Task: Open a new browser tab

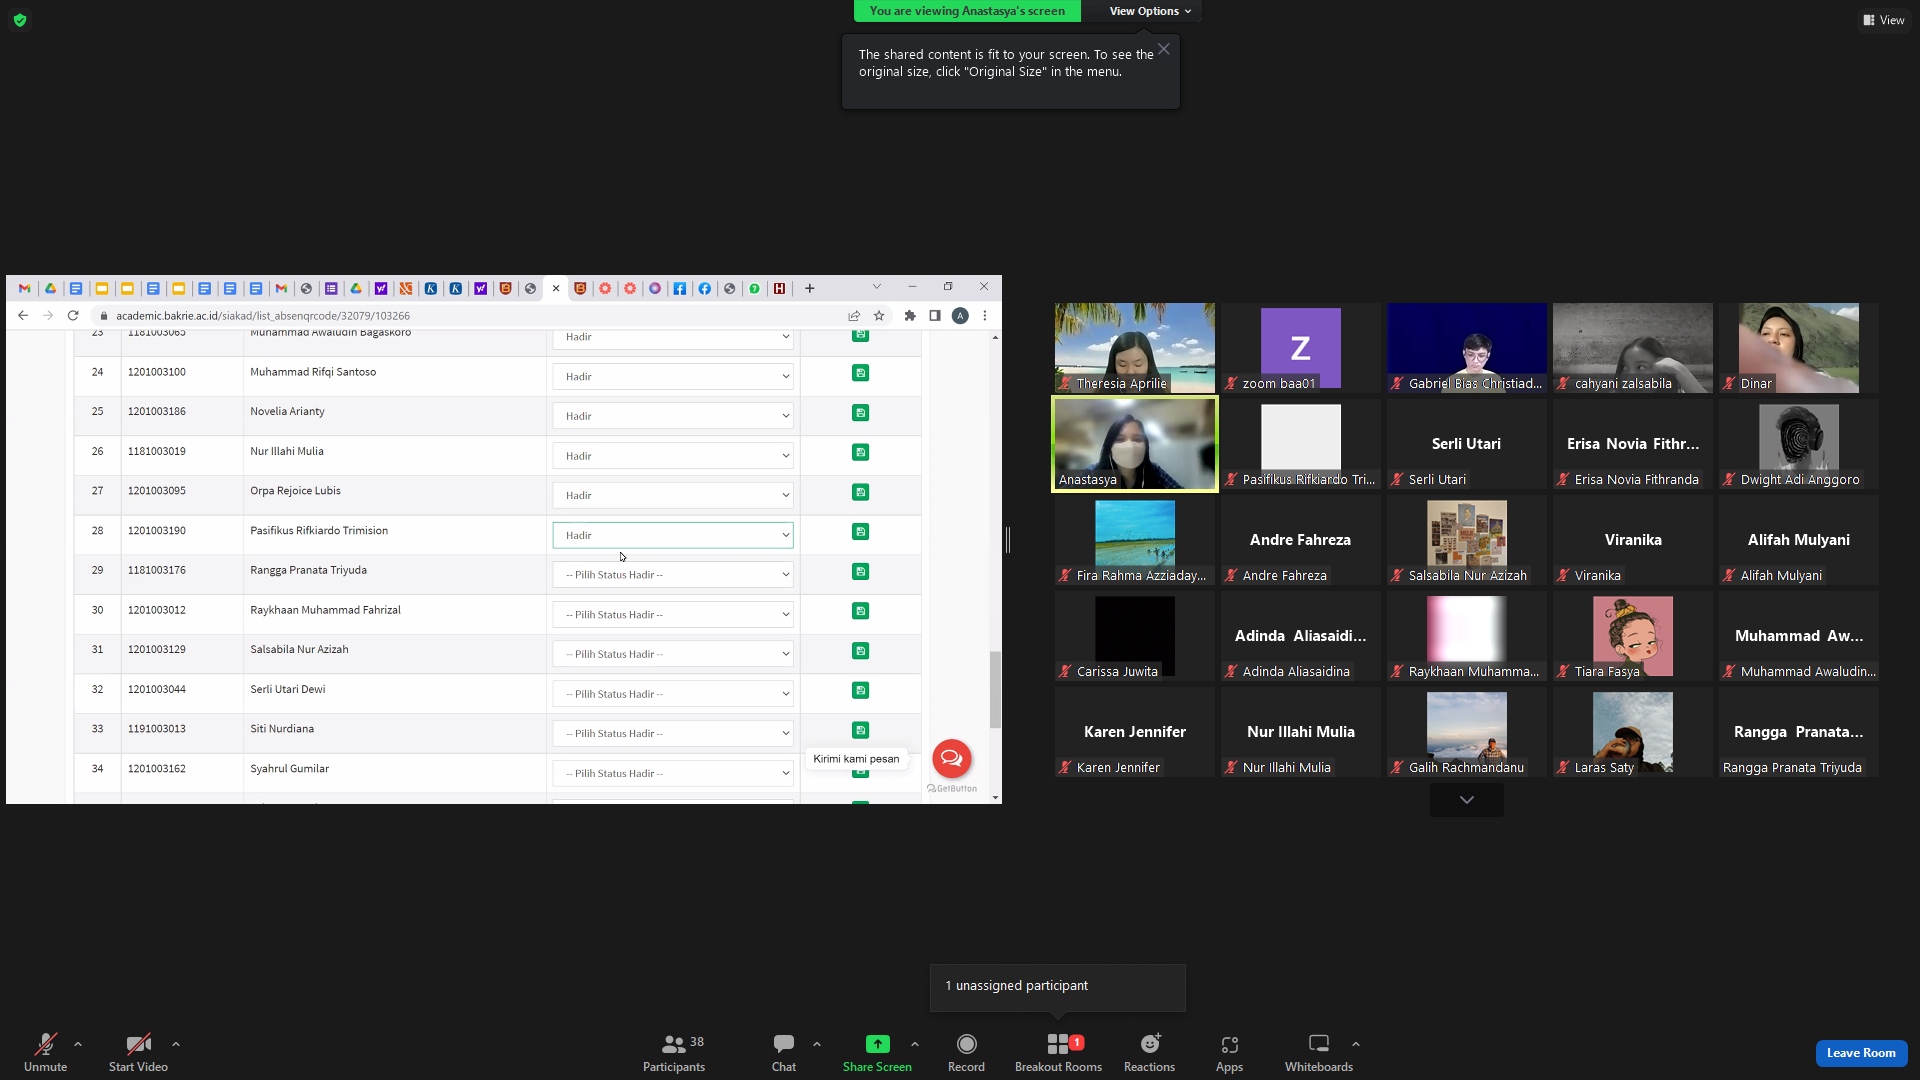Action: click(810, 289)
